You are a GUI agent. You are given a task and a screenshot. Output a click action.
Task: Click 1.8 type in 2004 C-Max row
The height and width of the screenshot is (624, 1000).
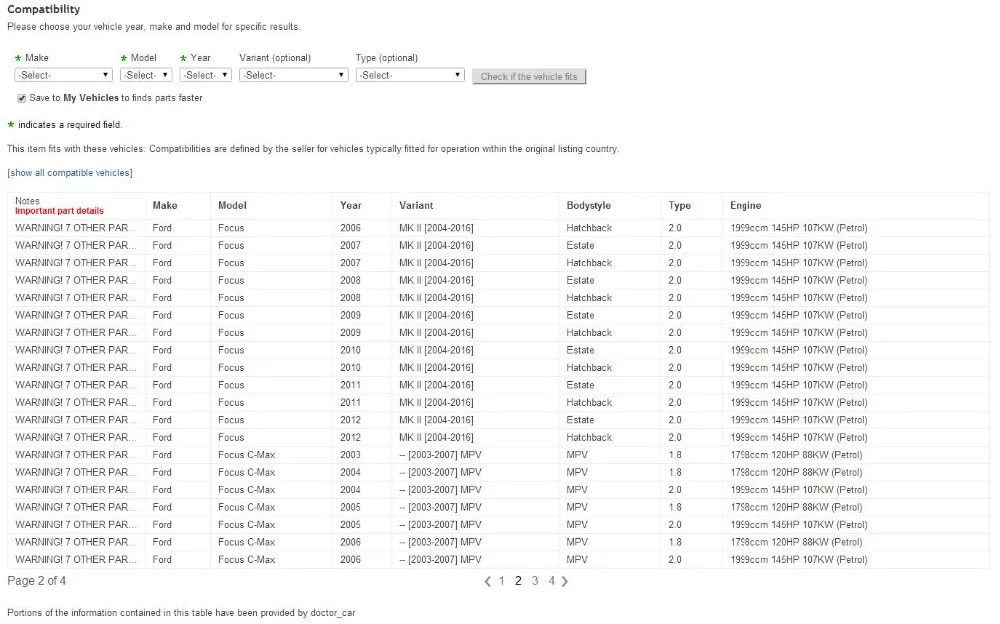click(x=675, y=473)
